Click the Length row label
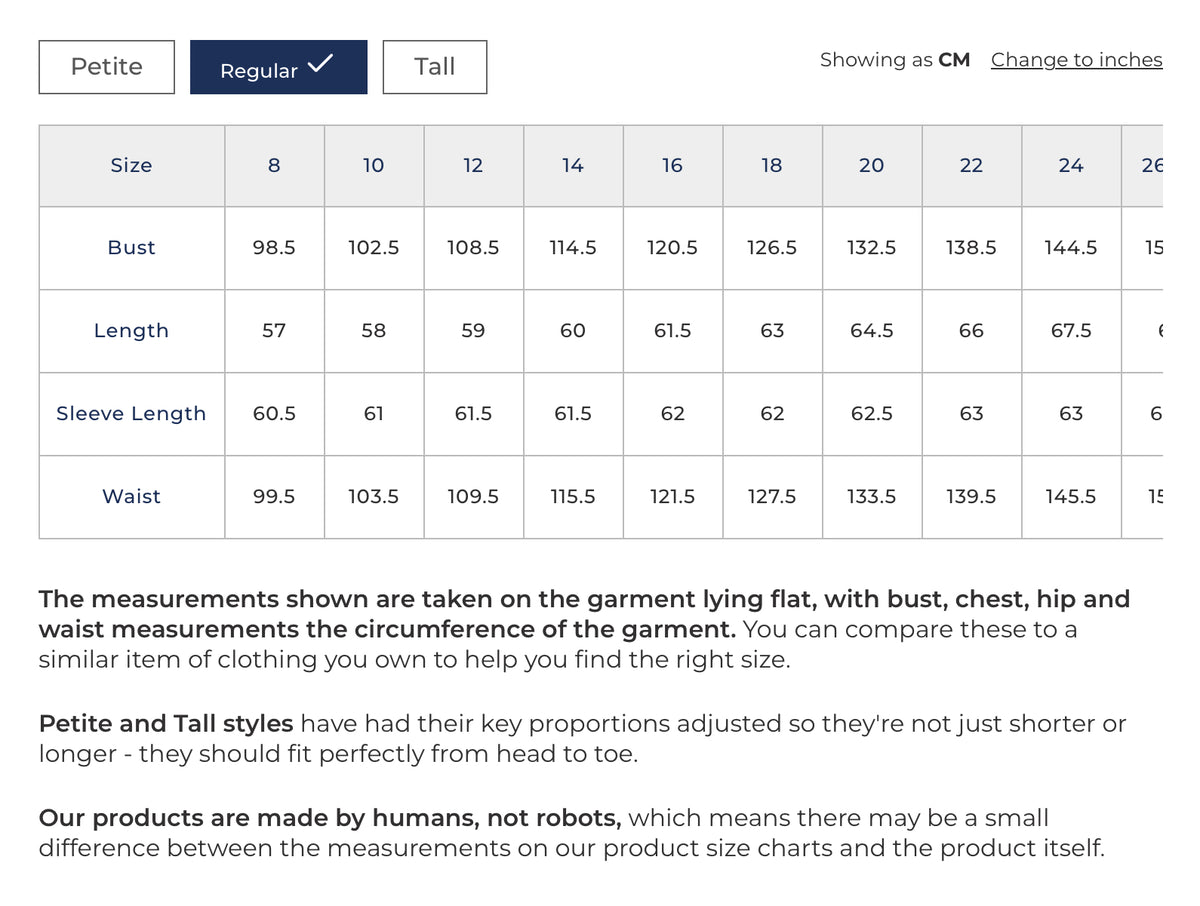This screenshot has height=906, width=1200. click(131, 331)
